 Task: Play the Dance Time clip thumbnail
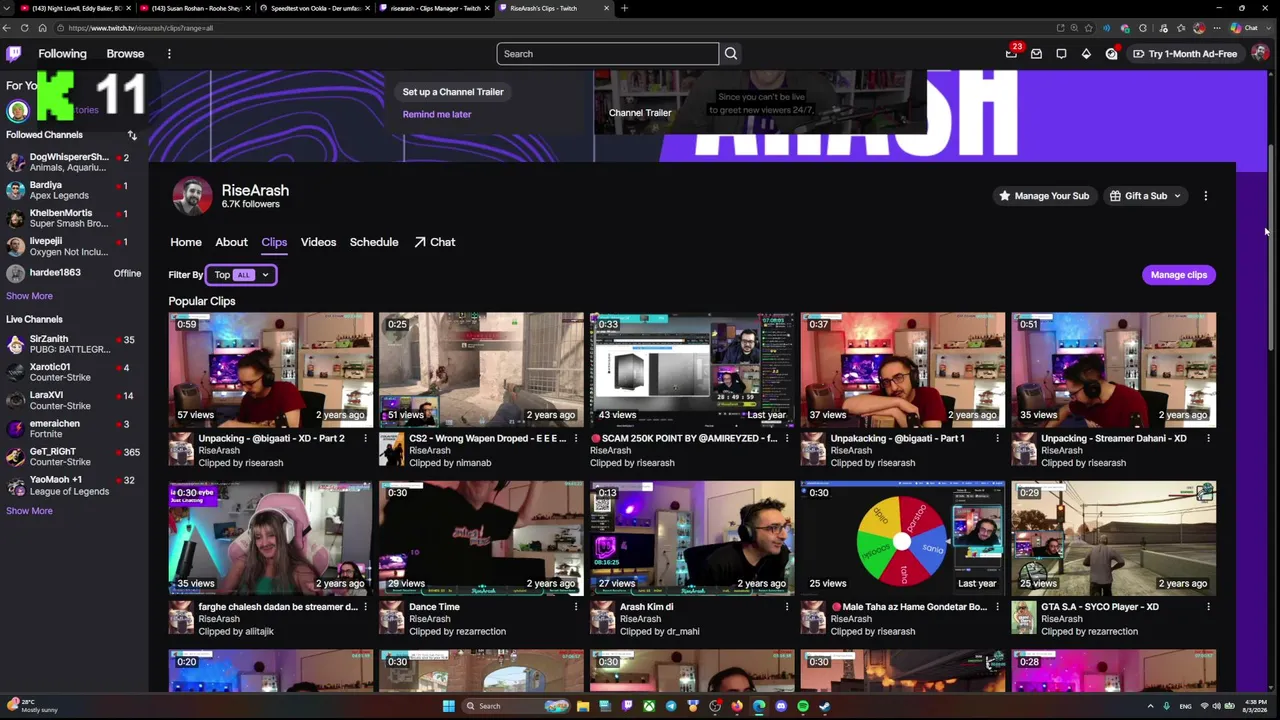click(481, 538)
